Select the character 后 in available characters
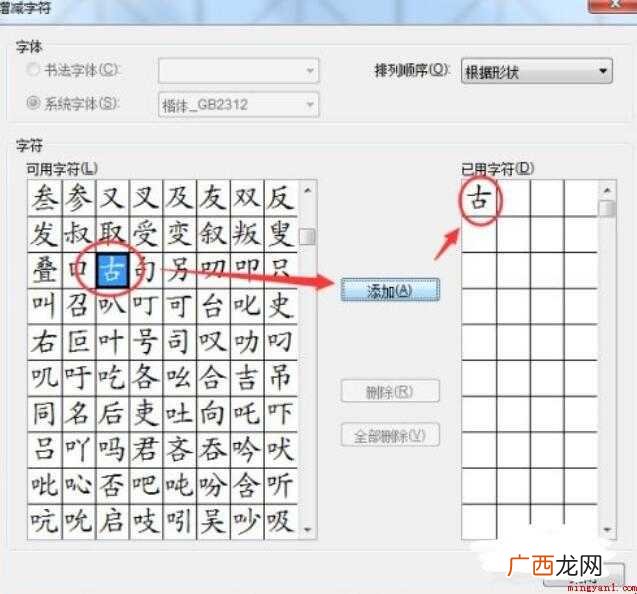The height and width of the screenshot is (594, 637). coord(113,414)
